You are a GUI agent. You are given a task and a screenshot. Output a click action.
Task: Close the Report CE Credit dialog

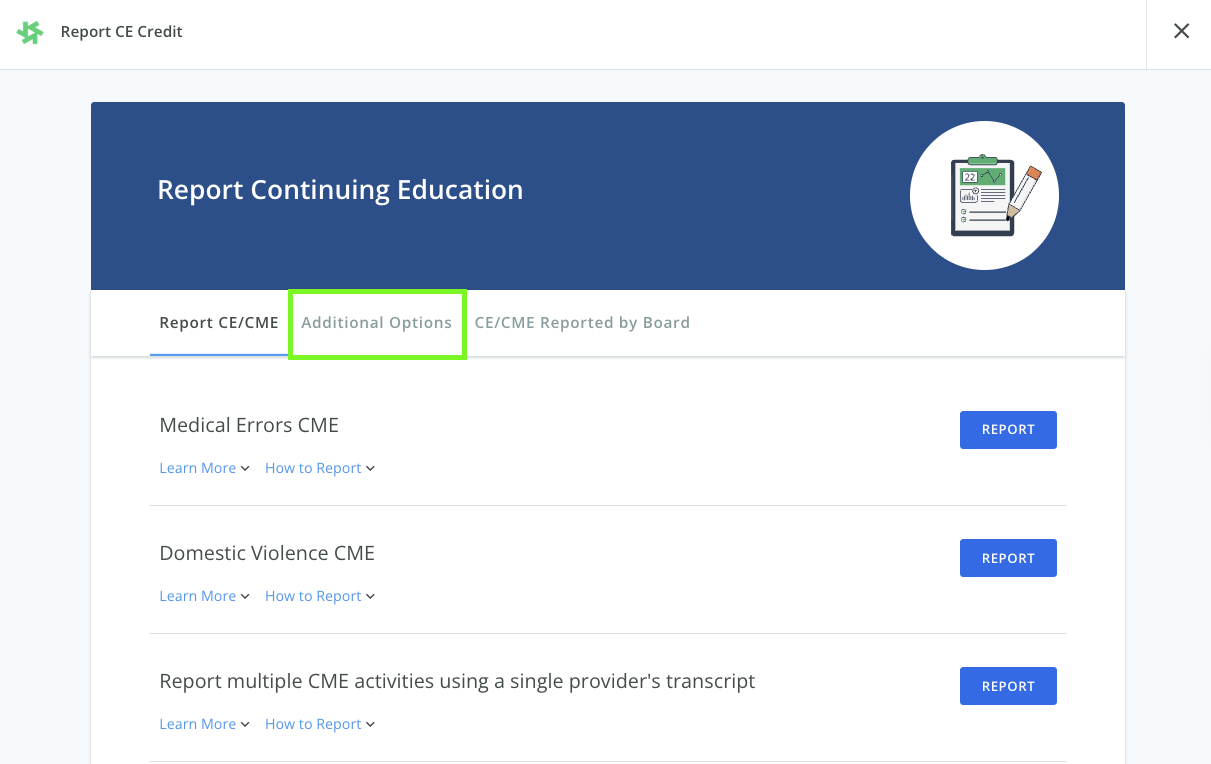(1181, 31)
